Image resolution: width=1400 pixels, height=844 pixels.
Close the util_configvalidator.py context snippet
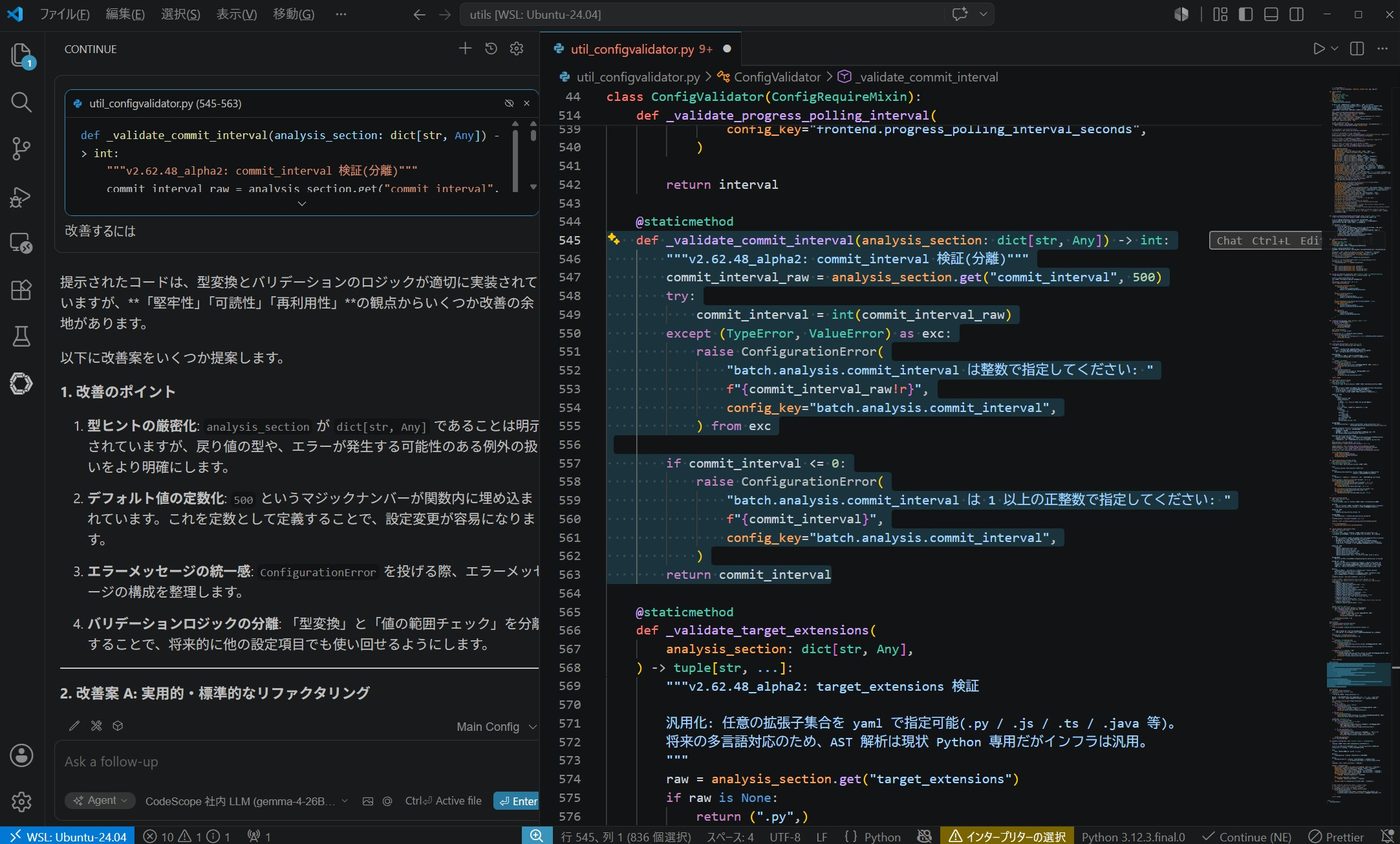click(x=527, y=103)
